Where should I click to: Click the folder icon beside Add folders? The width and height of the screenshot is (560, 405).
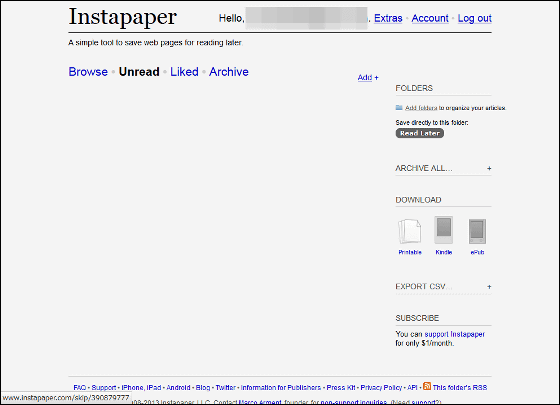(399, 108)
